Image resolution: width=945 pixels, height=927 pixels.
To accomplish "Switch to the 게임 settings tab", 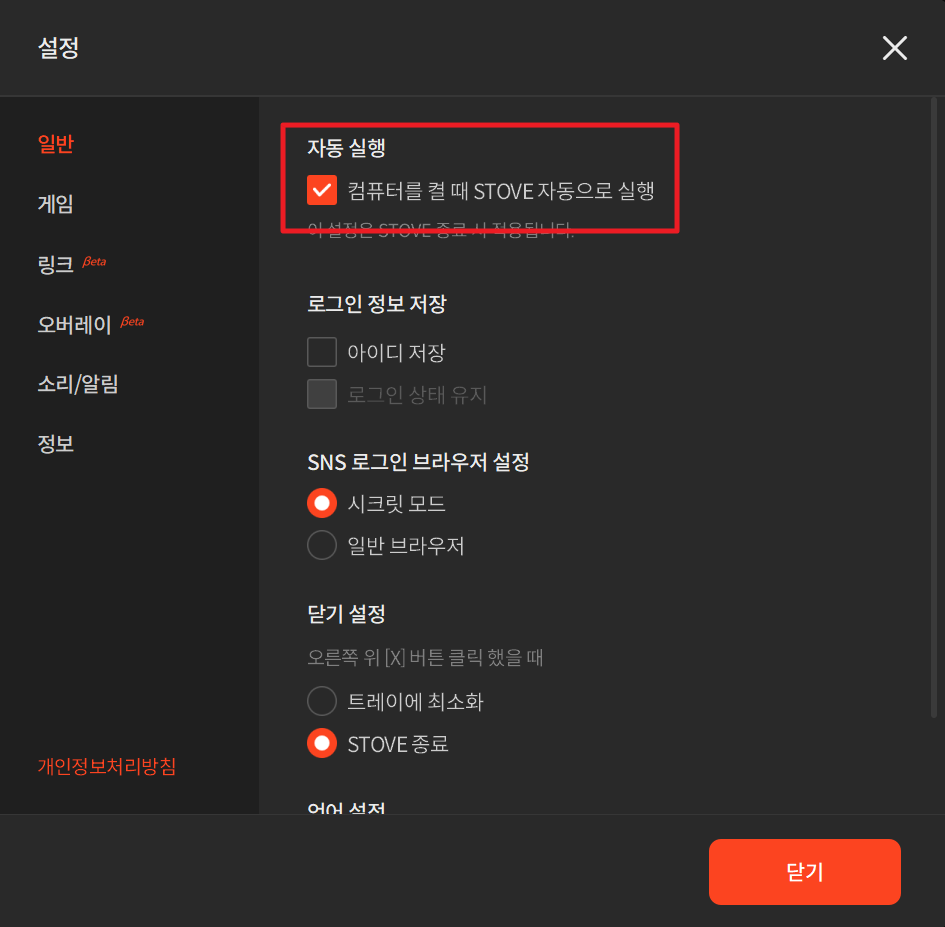I will click(55, 204).
